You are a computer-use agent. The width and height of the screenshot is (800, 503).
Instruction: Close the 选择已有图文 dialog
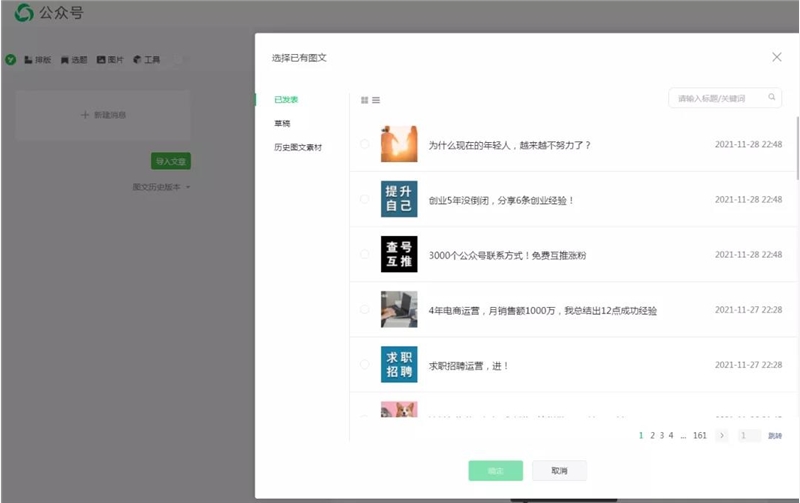click(x=777, y=57)
